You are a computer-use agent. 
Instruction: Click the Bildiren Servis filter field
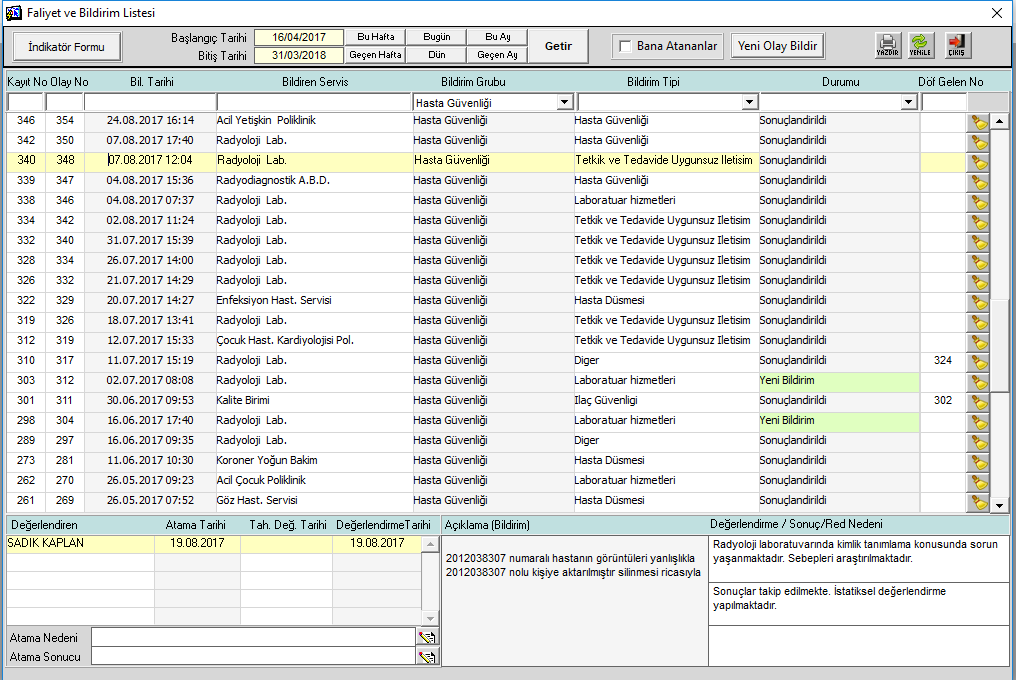313,102
